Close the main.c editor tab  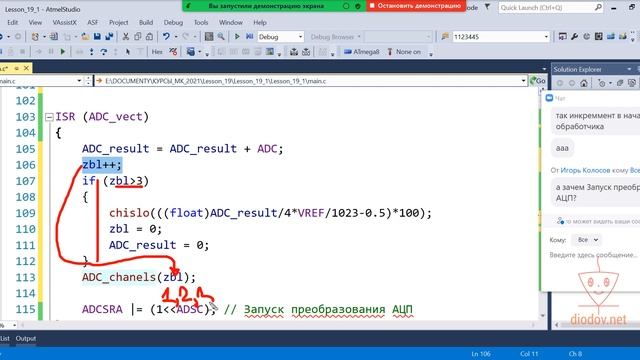26,68
